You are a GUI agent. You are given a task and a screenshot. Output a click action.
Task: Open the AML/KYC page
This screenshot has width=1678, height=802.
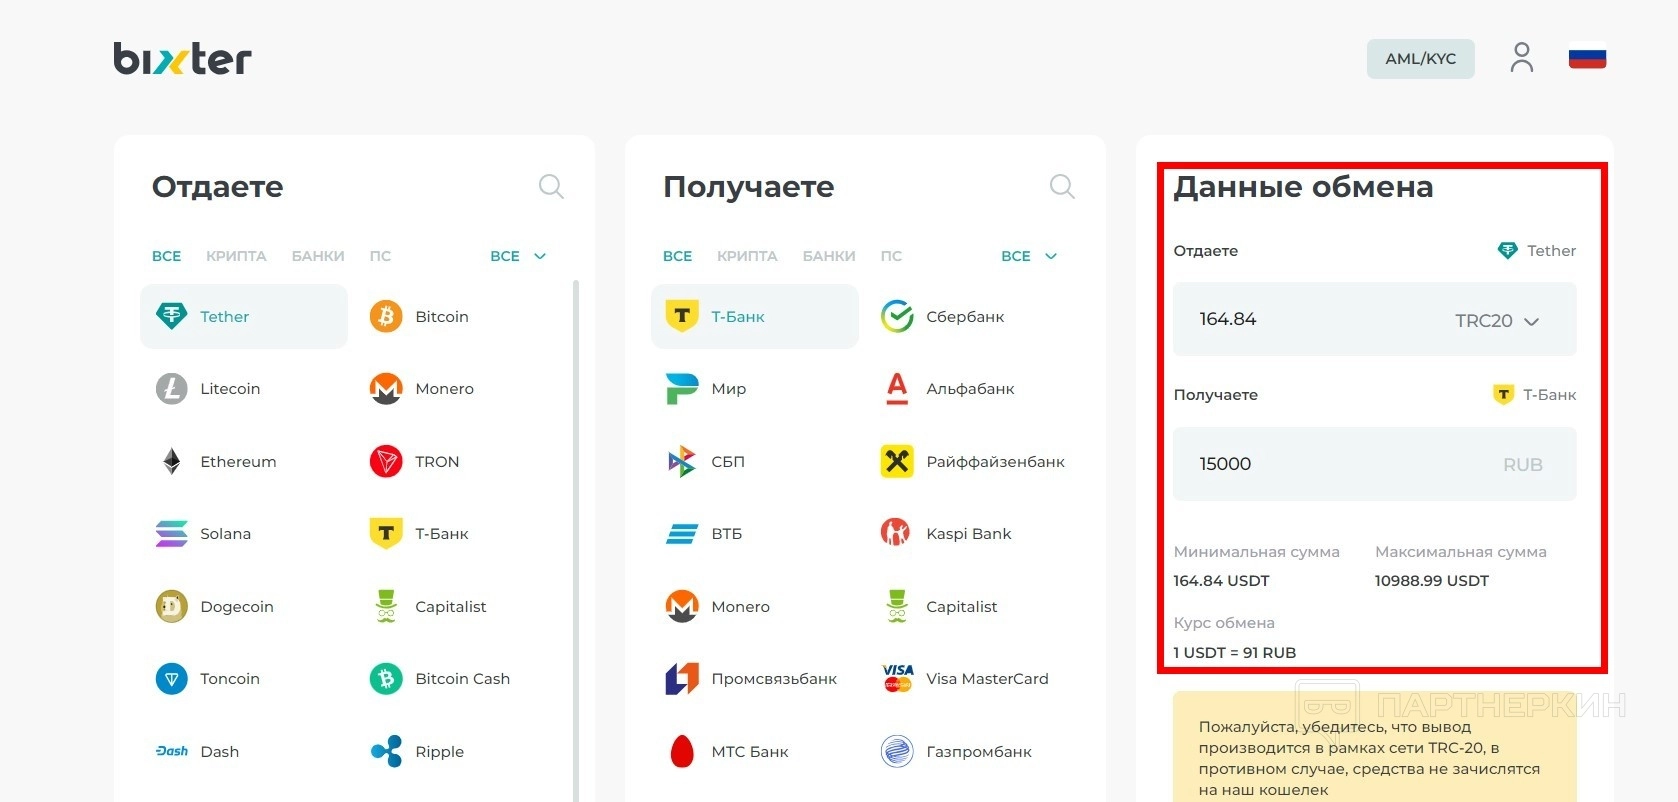click(x=1420, y=59)
